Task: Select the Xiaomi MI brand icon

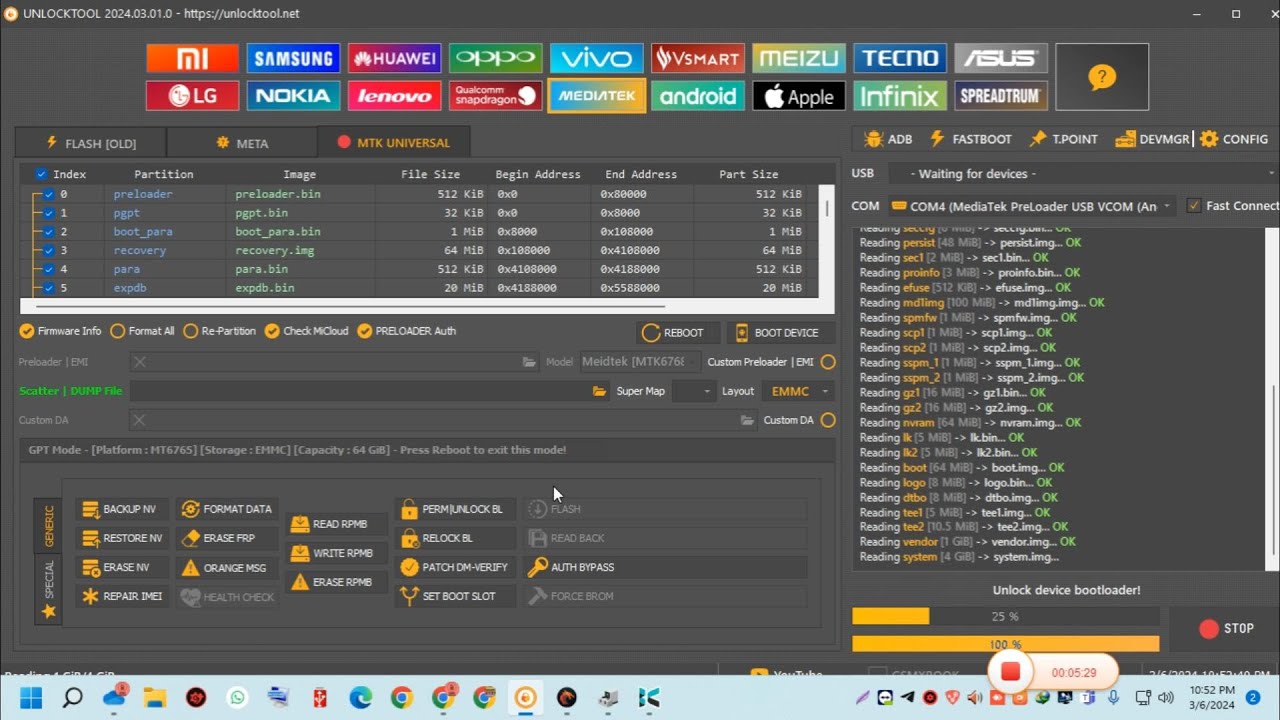Action: [x=192, y=58]
